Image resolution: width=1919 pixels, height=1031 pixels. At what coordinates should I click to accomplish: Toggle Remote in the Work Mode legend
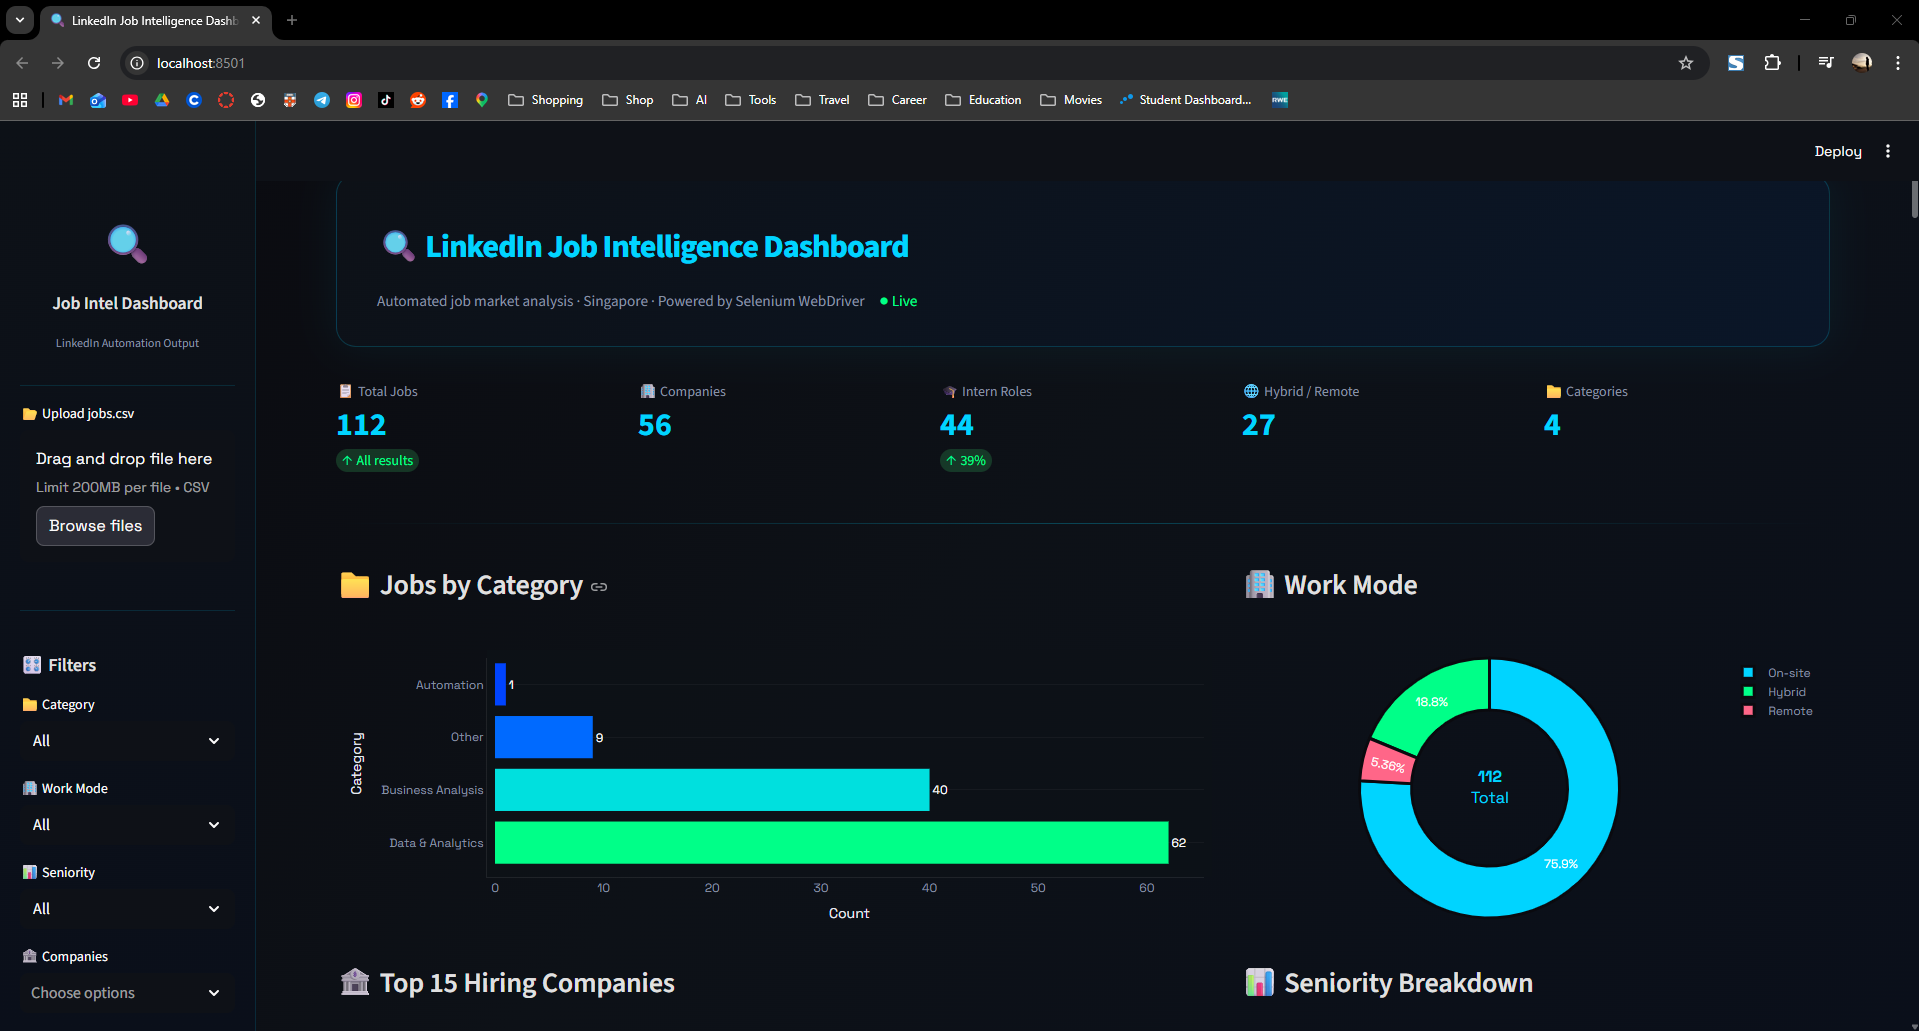[x=1778, y=711]
